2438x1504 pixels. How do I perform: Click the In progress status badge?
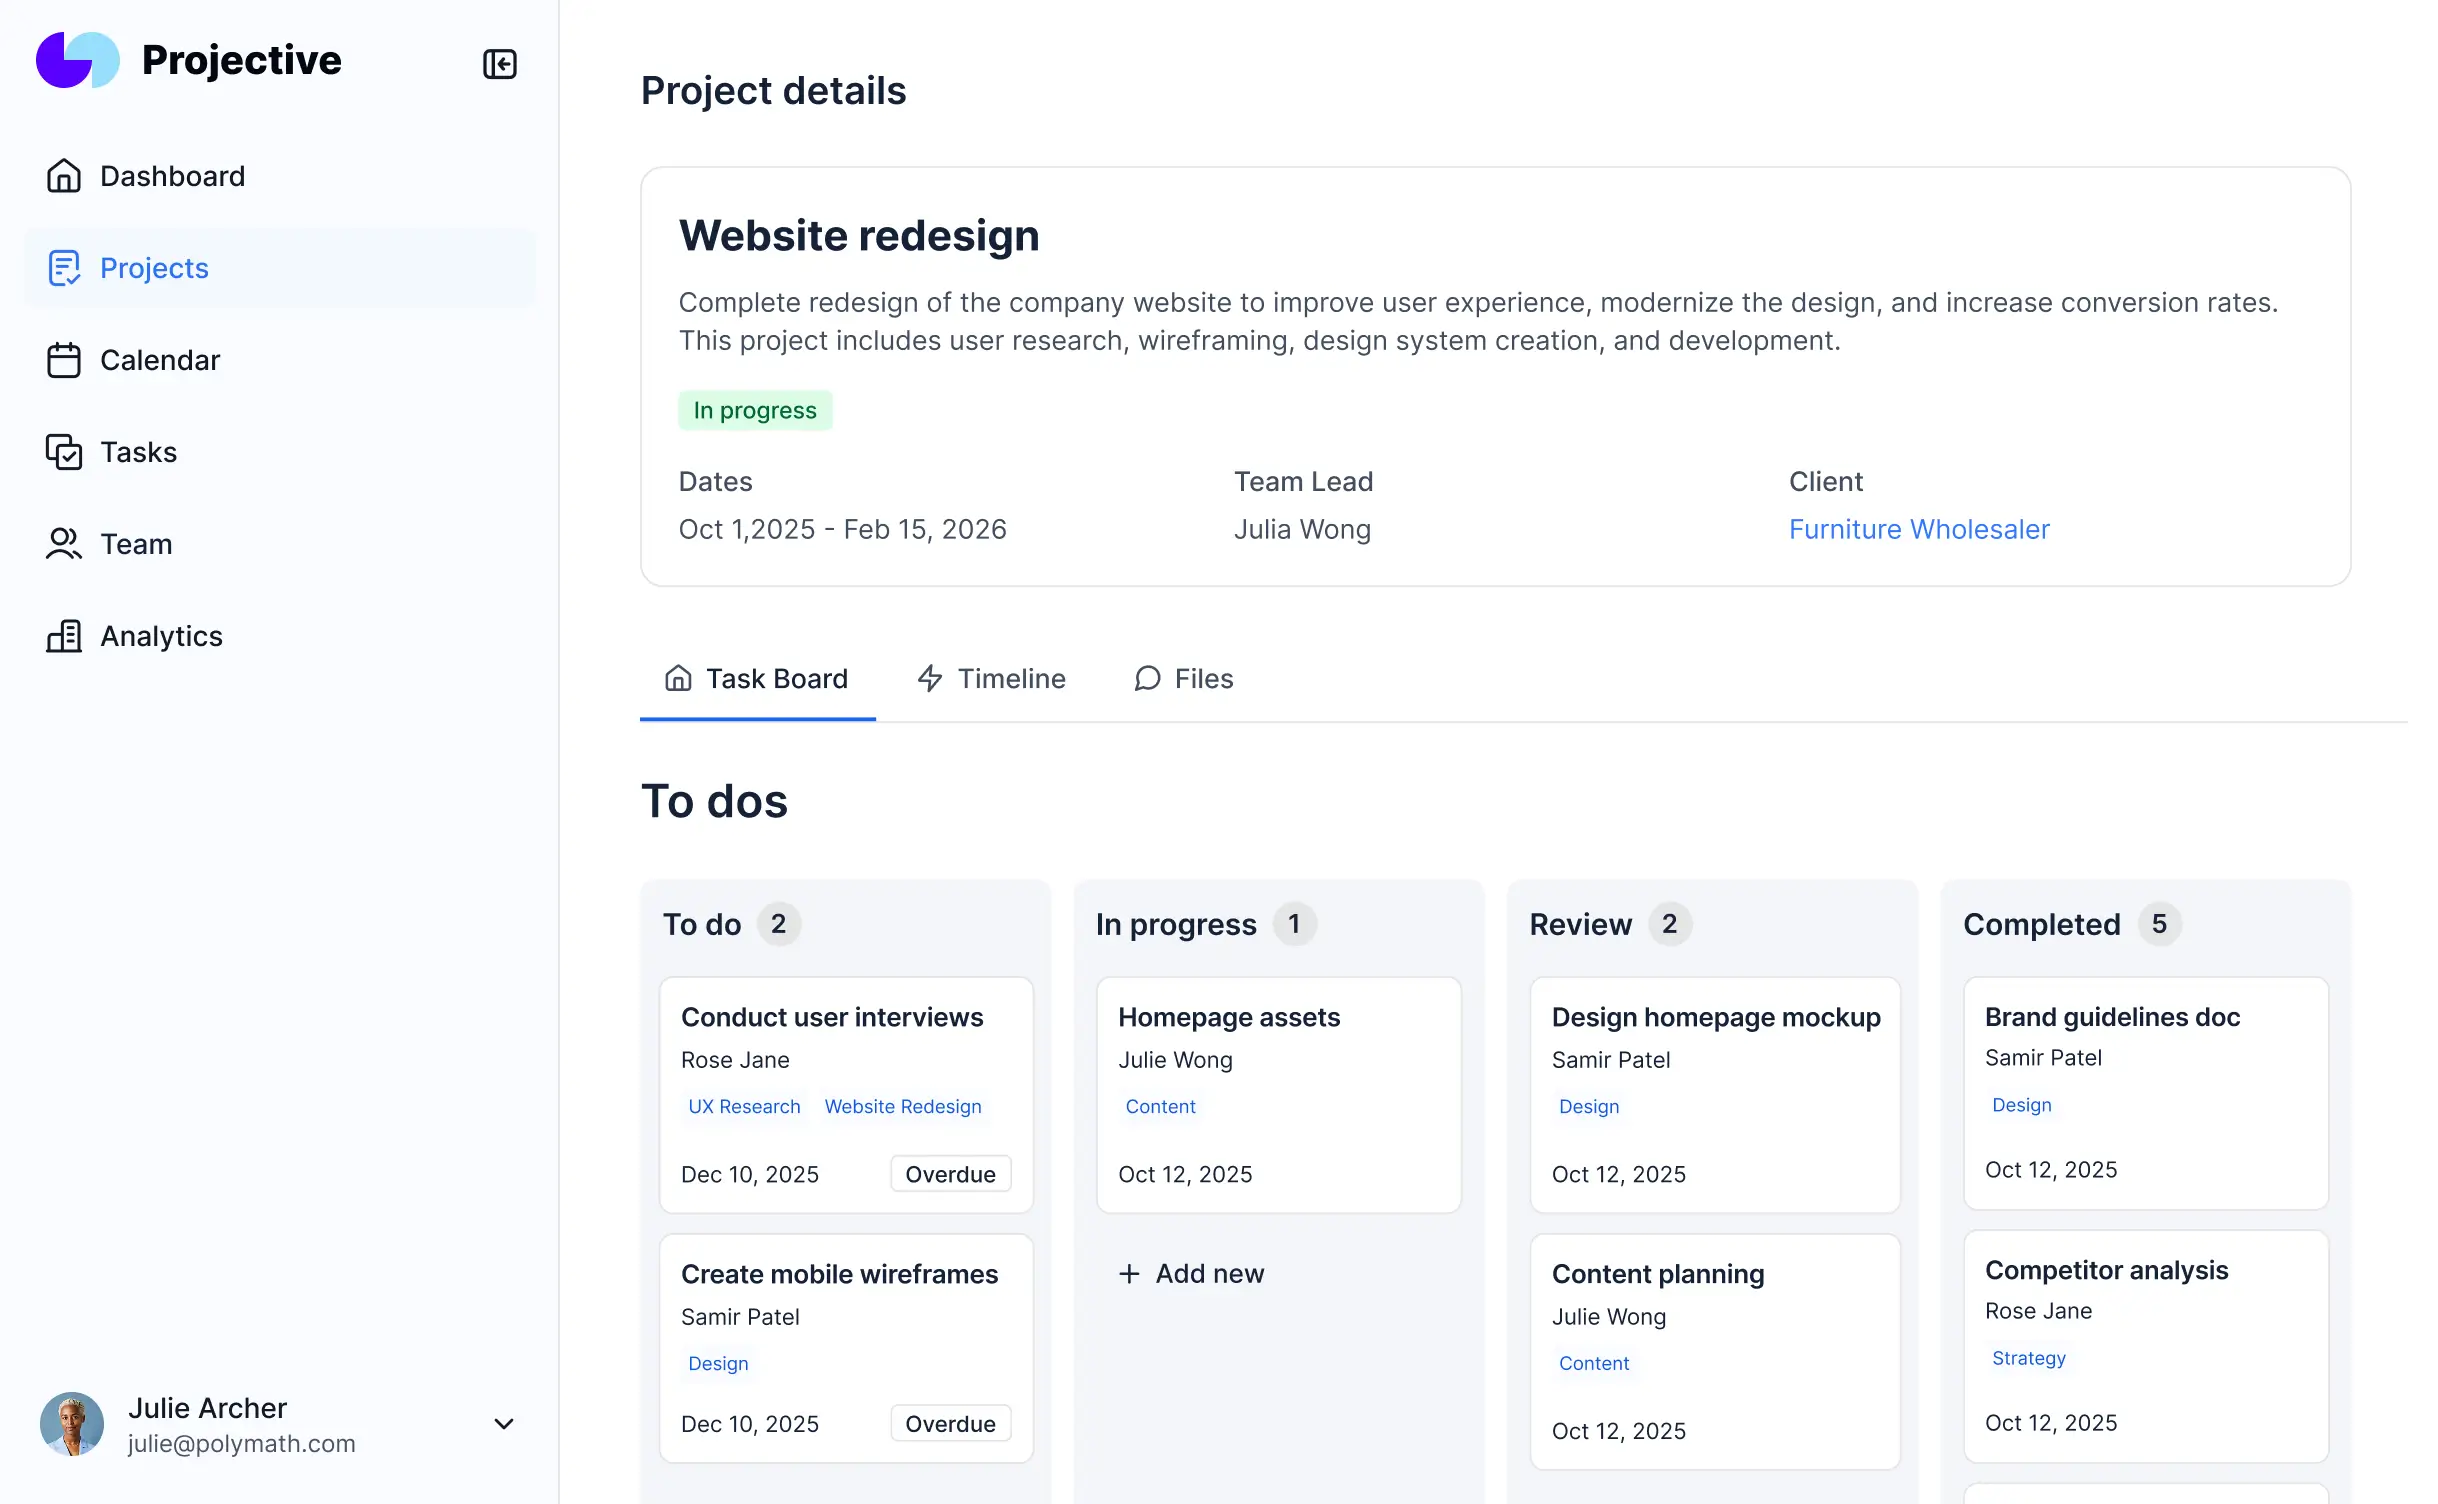pyautogui.click(x=755, y=410)
